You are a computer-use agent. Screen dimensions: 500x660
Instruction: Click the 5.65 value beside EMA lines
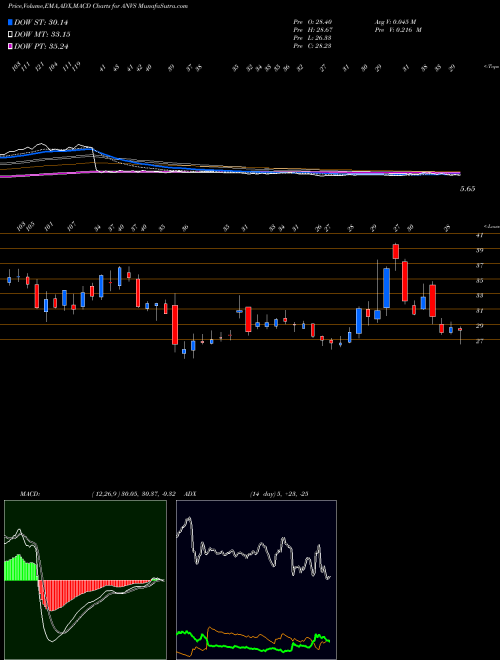click(x=468, y=189)
